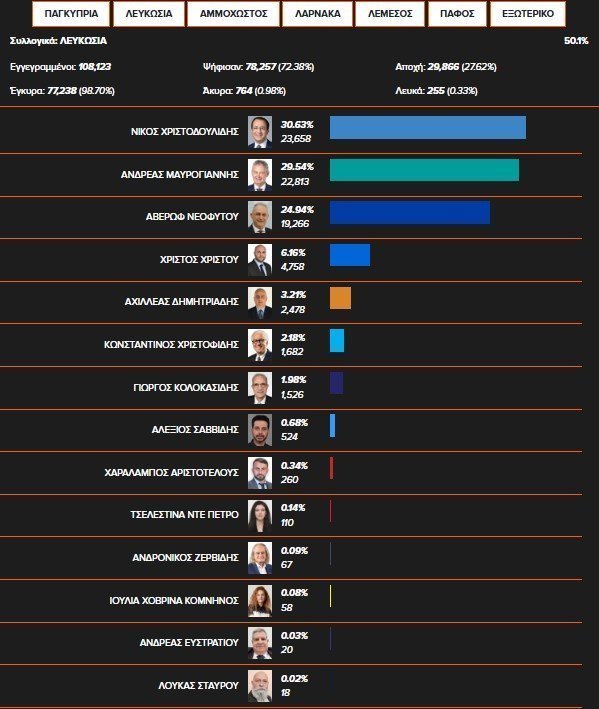Switch to the ΛΕΥΚΩΣΙΑ tab

click(x=149, y=14)
